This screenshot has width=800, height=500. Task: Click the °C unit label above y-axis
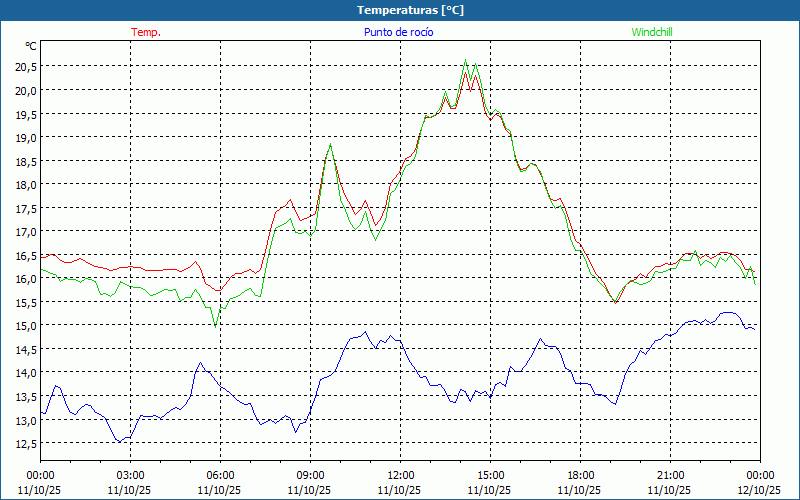(31, 46)
